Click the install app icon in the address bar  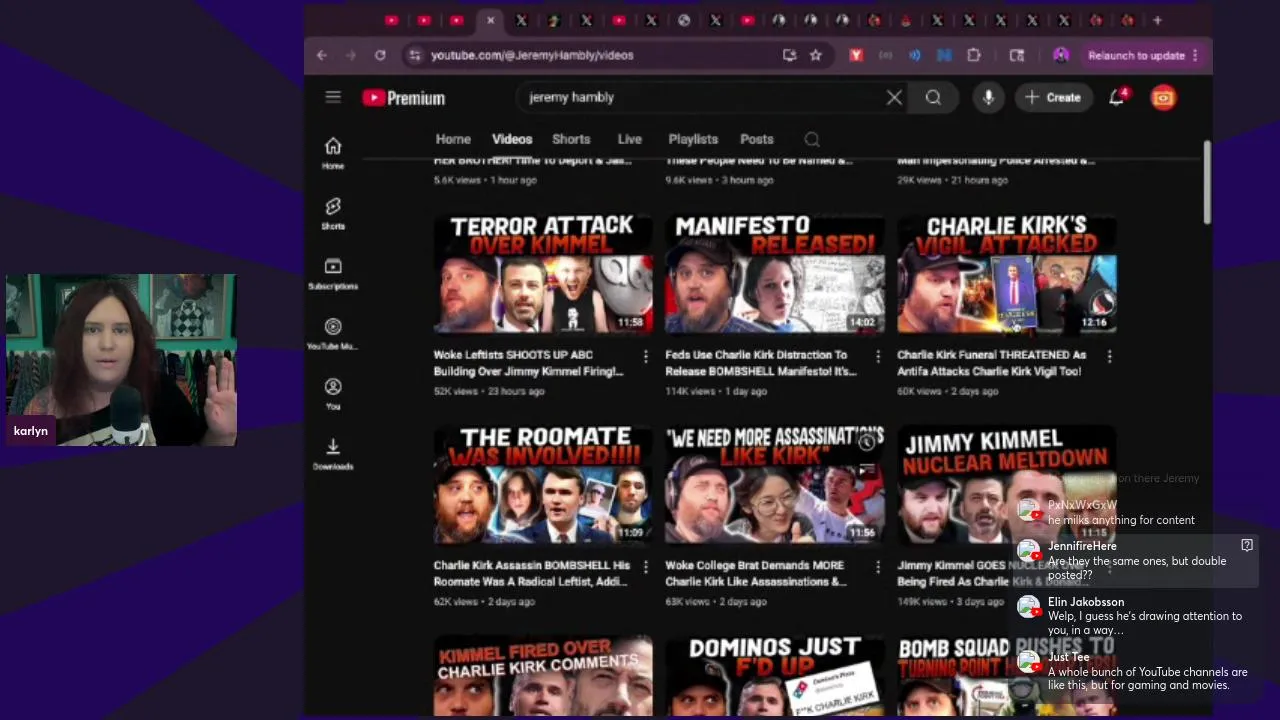click(789, 55)
